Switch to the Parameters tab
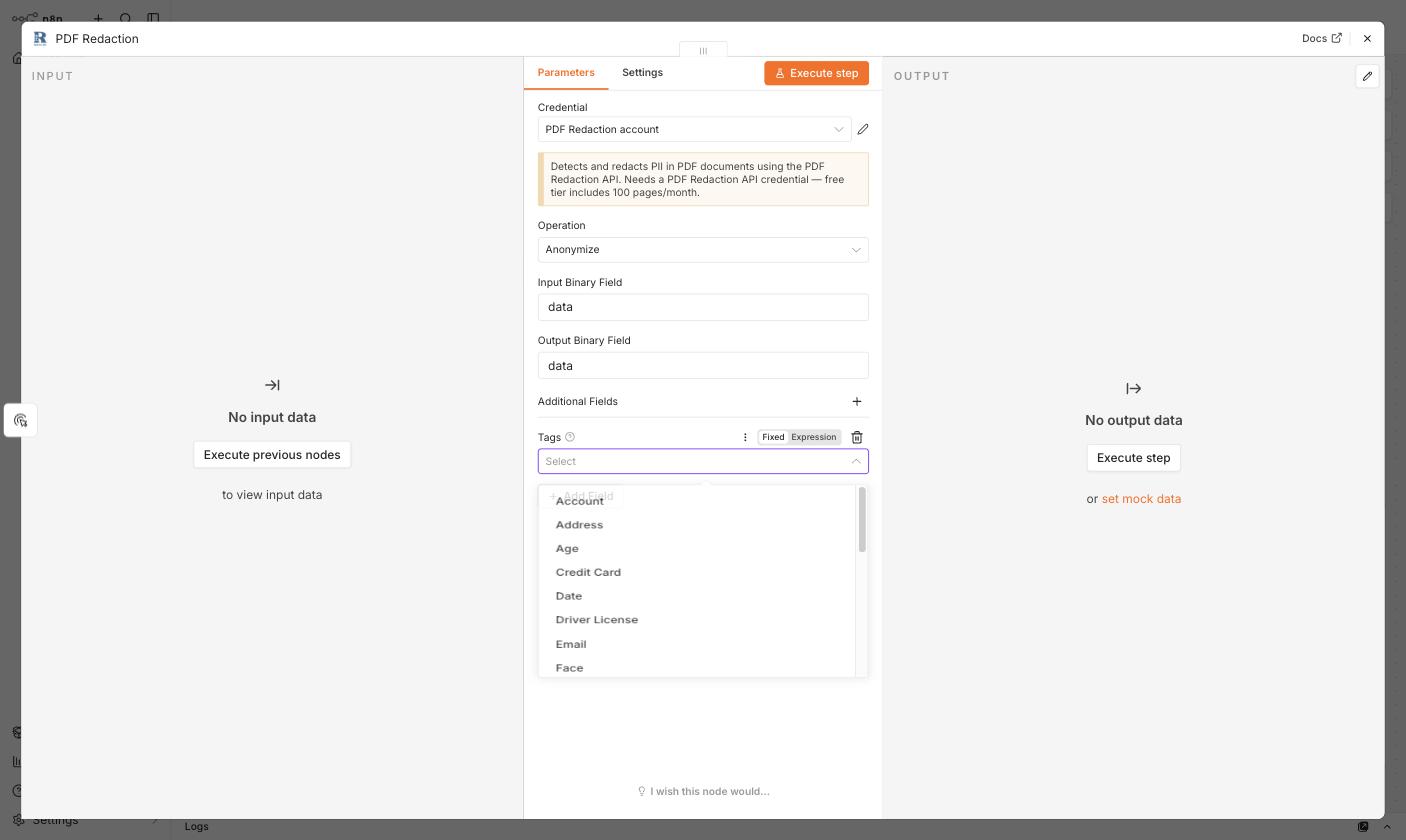Screen dimensions: 1406x840 pyautogui.click(x=566, y=73)
